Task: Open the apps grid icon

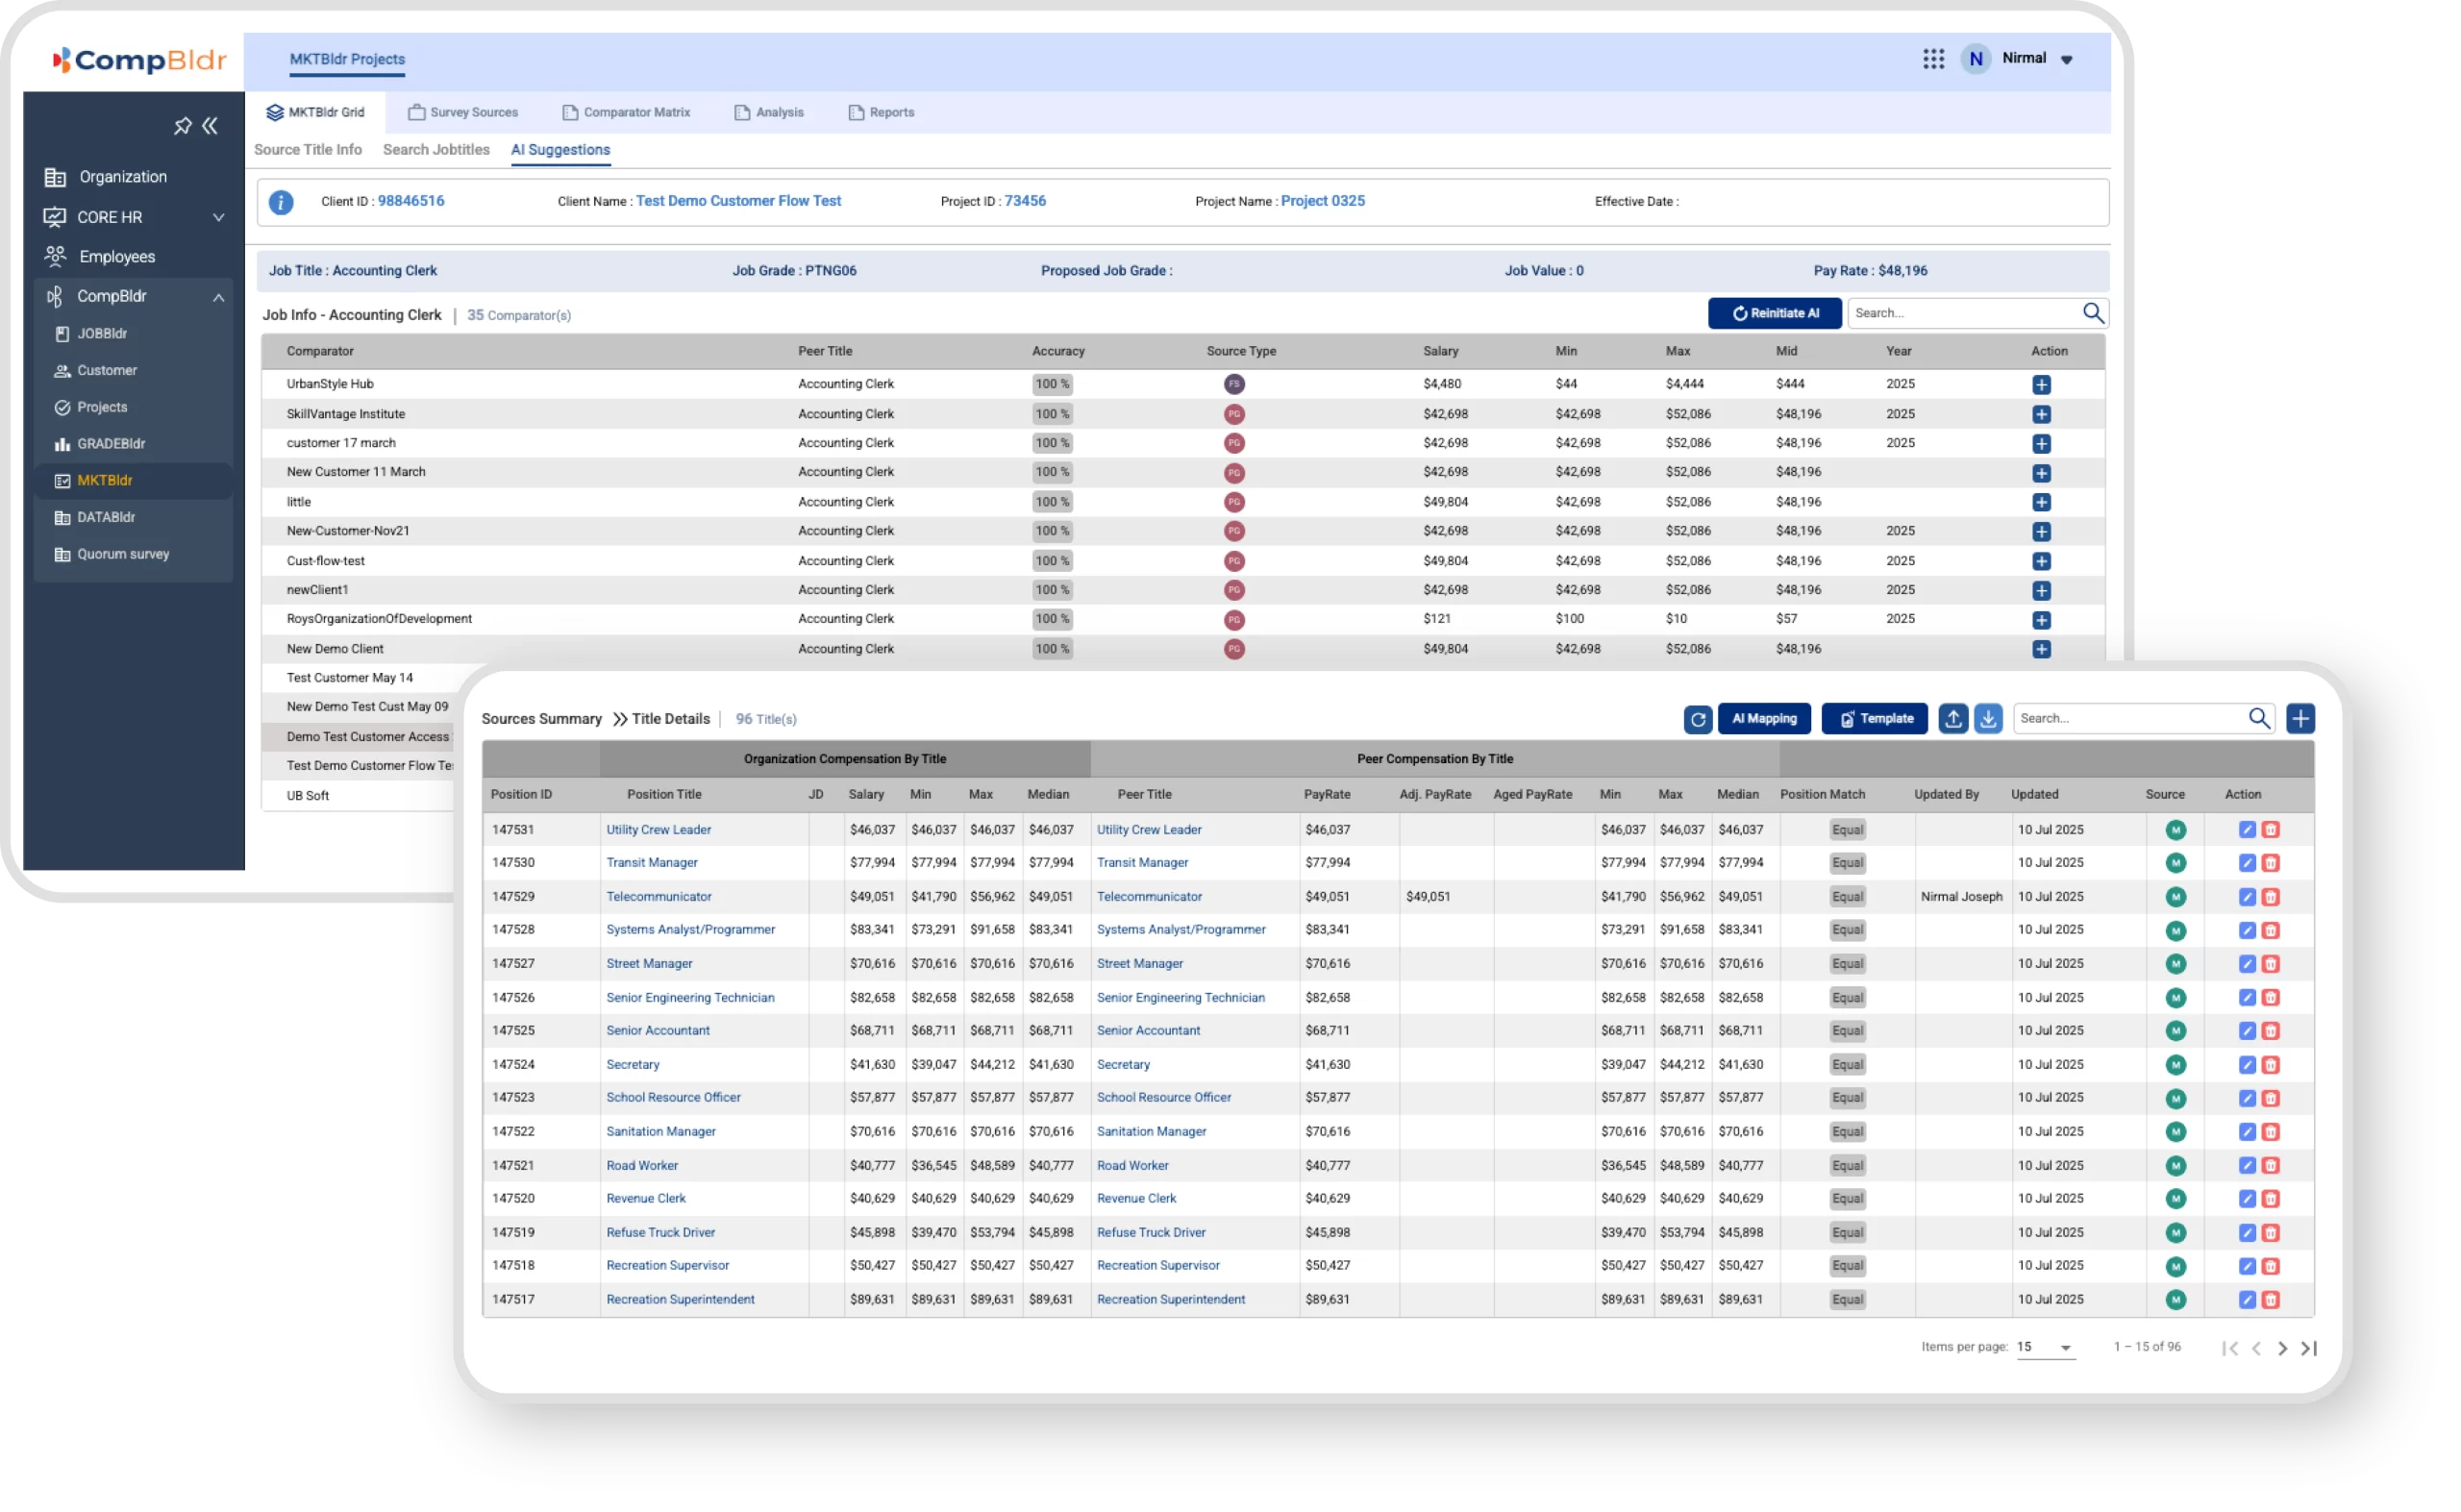Action: tap(1933, 59)
